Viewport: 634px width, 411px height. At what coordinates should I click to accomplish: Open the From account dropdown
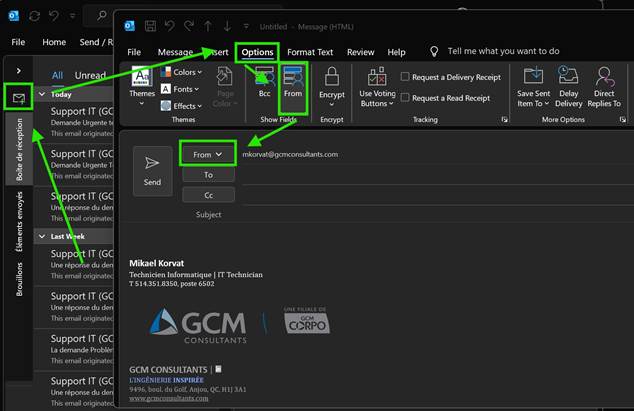[x=208, y=154]
